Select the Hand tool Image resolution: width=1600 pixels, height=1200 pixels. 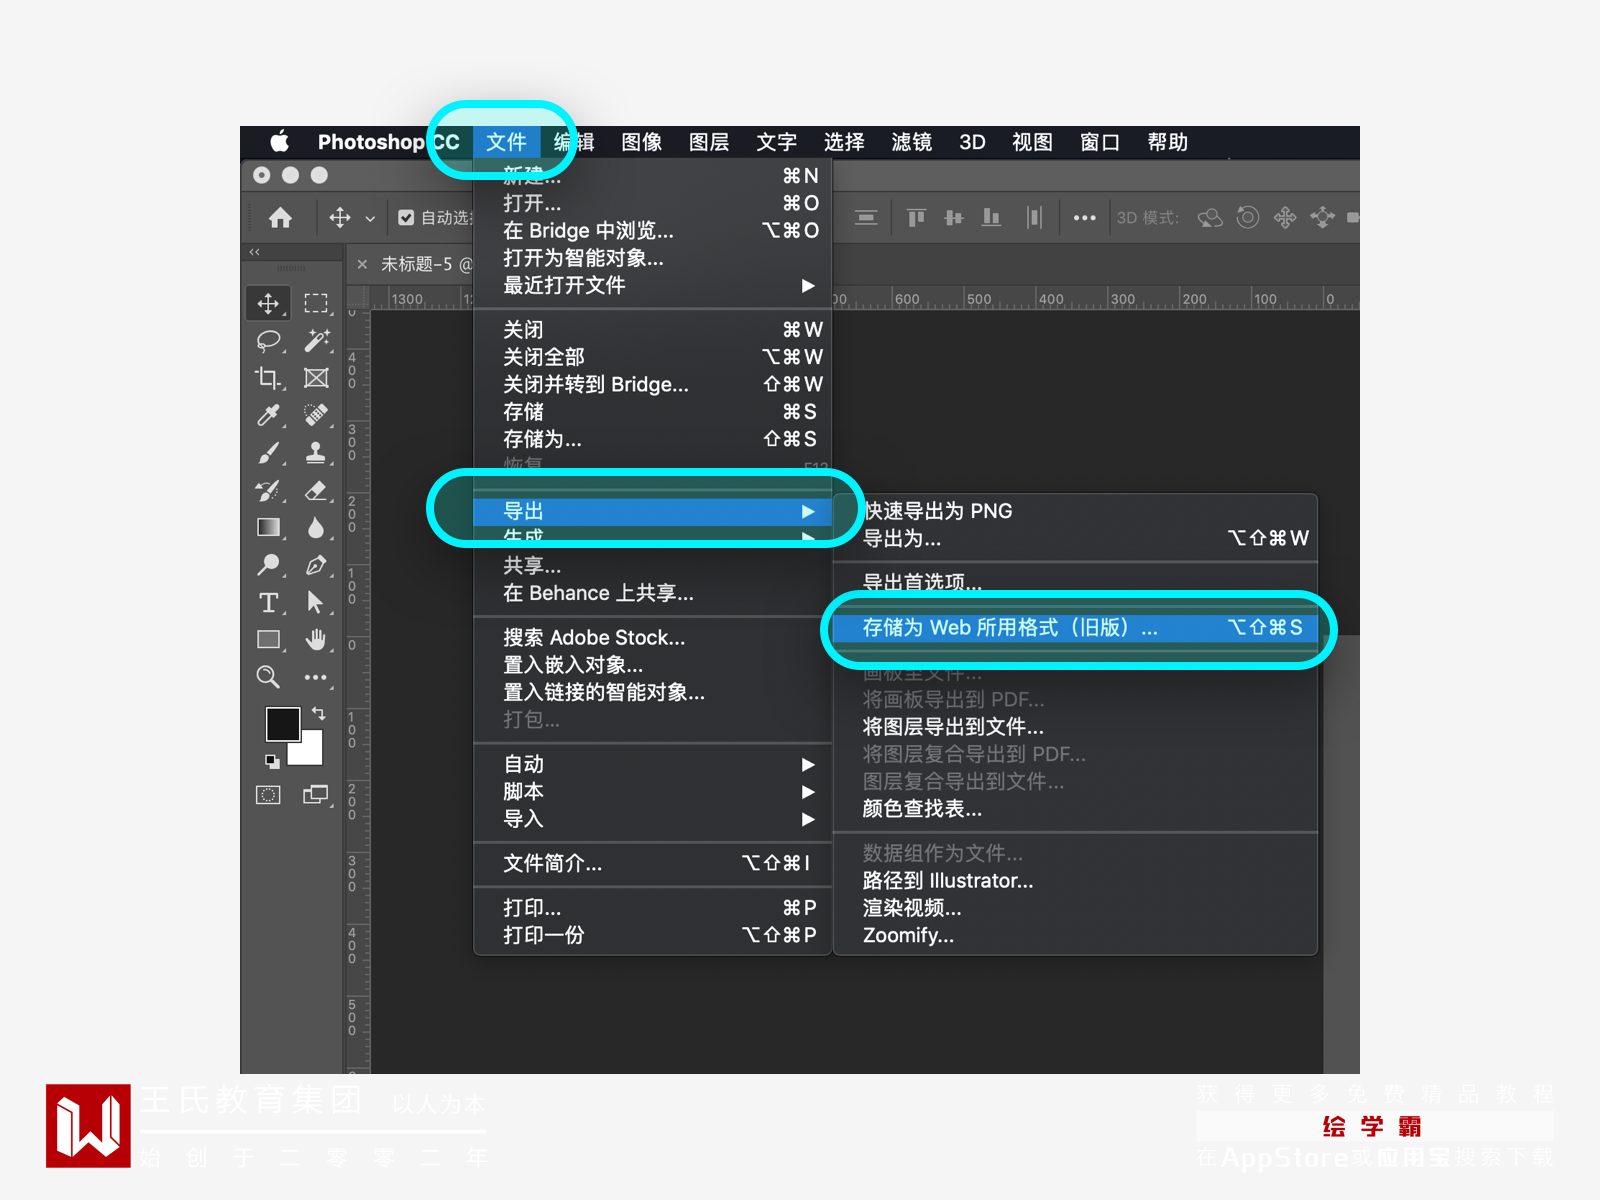[316, 639]
